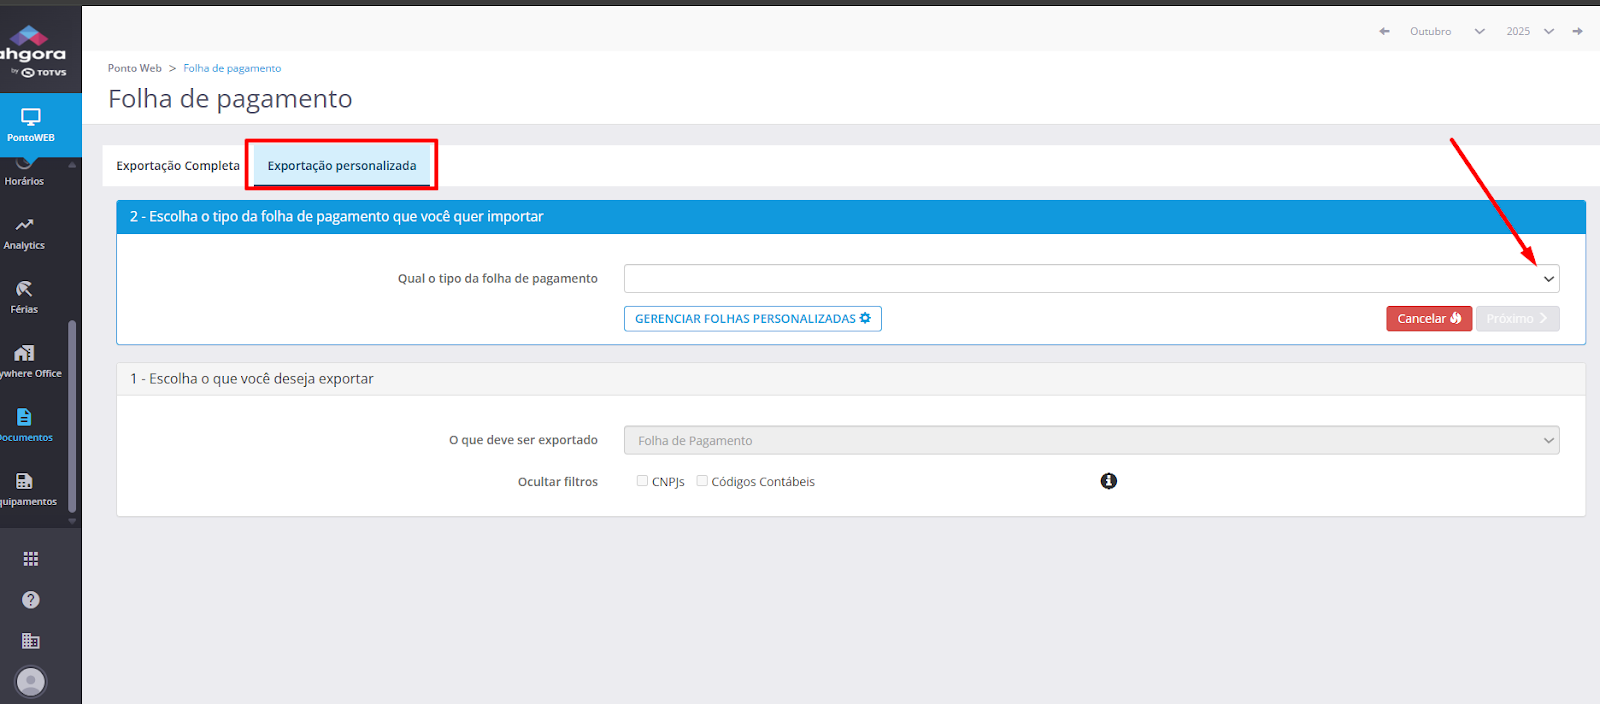Viewport: 1600px width, 704px height.
Task: Click the company building icon in the sidebar
Action: 31,641
